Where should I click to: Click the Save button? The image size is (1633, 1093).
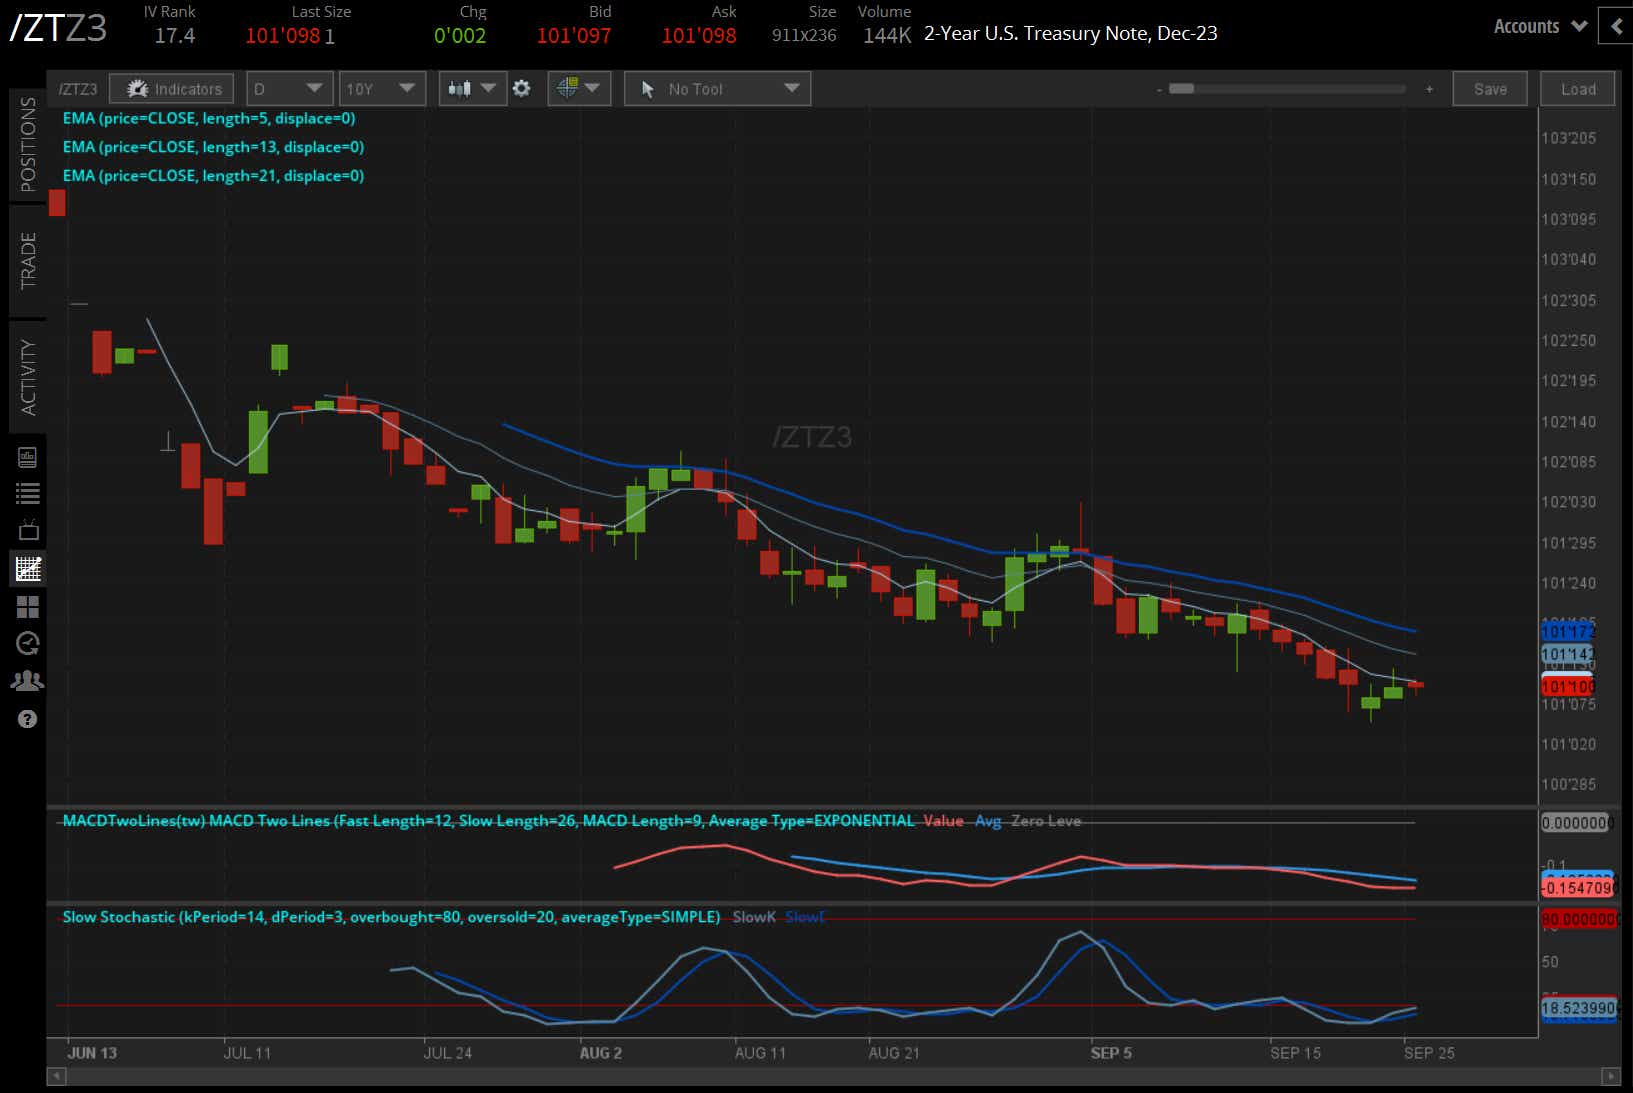click(x=1490, y=89)
